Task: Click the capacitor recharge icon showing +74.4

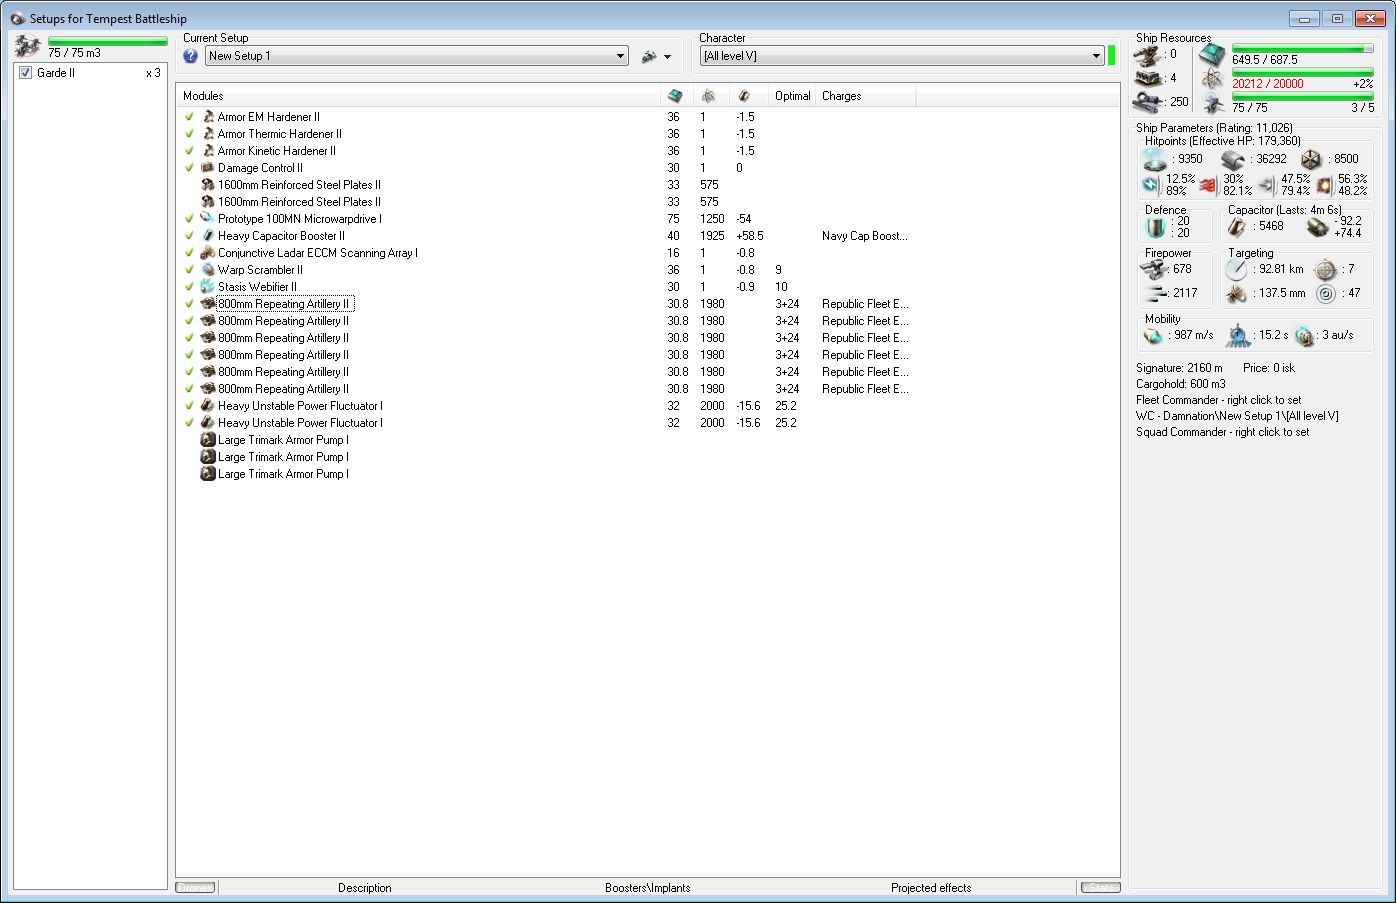Action: 1317,227
